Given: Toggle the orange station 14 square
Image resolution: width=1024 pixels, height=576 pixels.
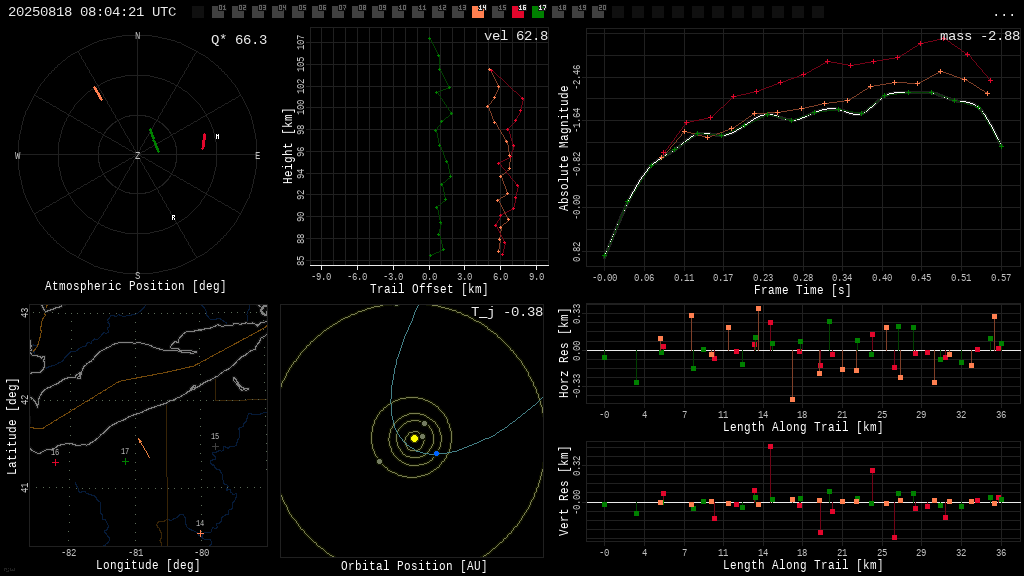Looking at the screenshot, I should pos(478,12).
